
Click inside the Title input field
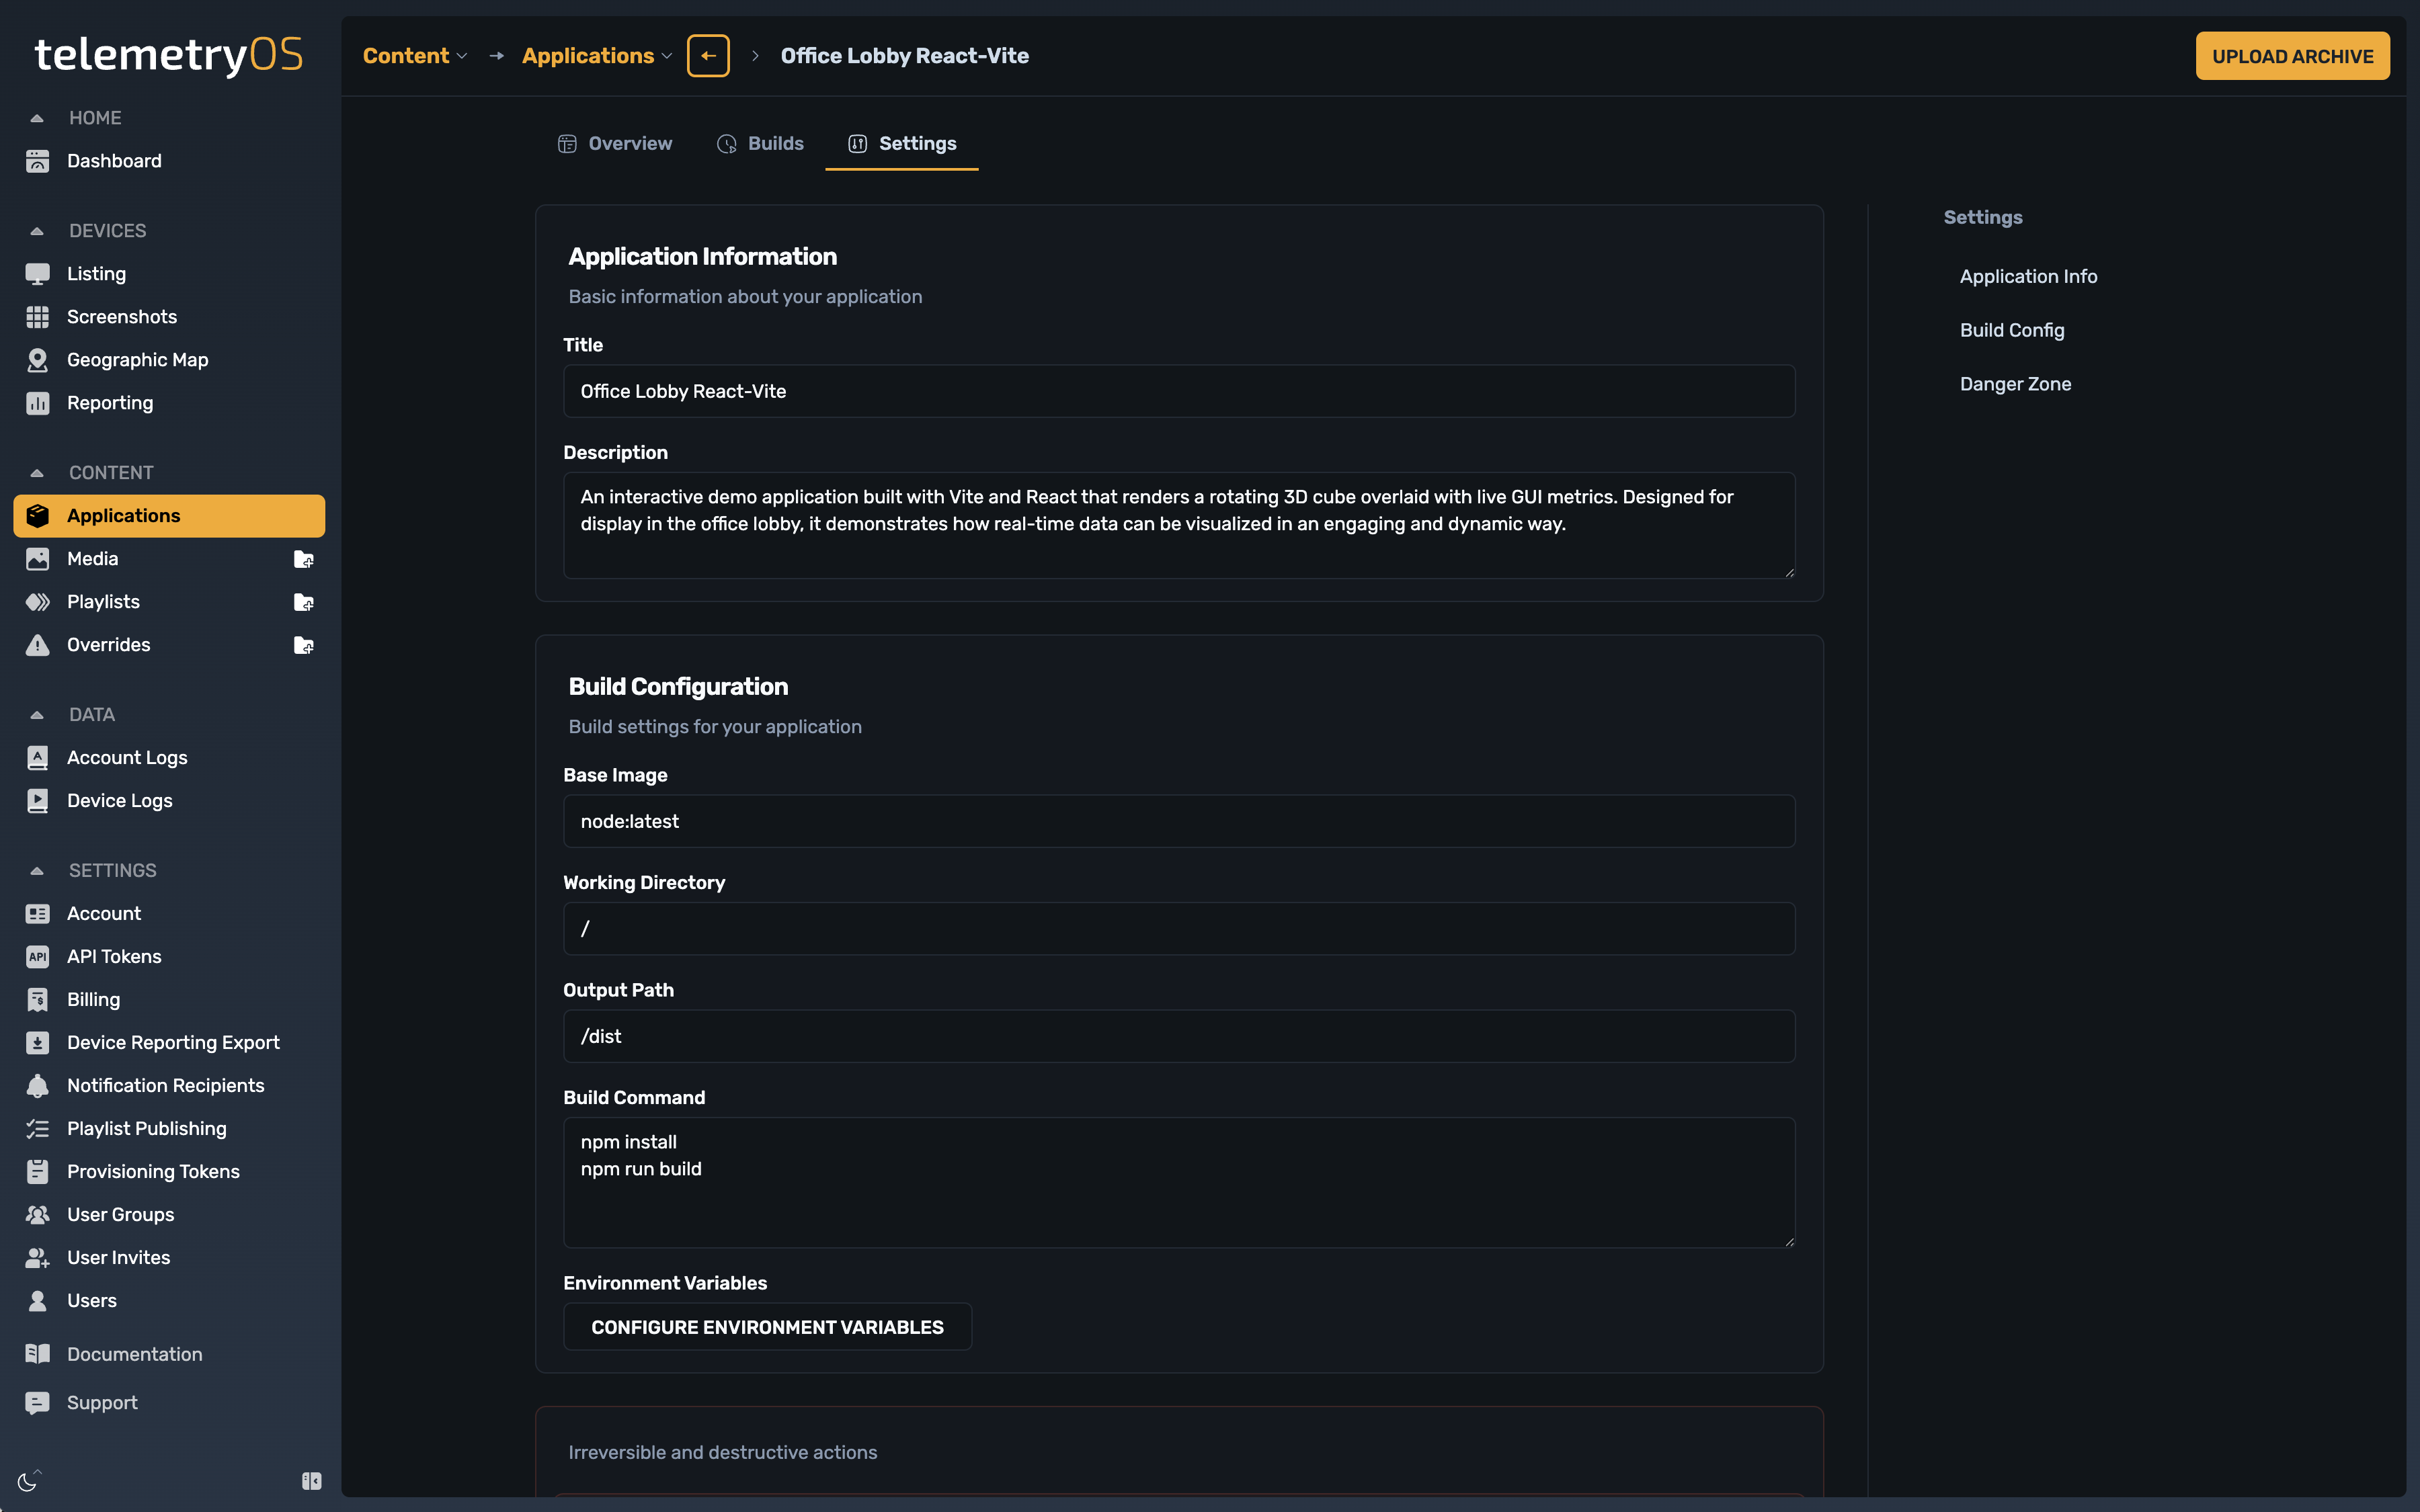pos(1178,391)
